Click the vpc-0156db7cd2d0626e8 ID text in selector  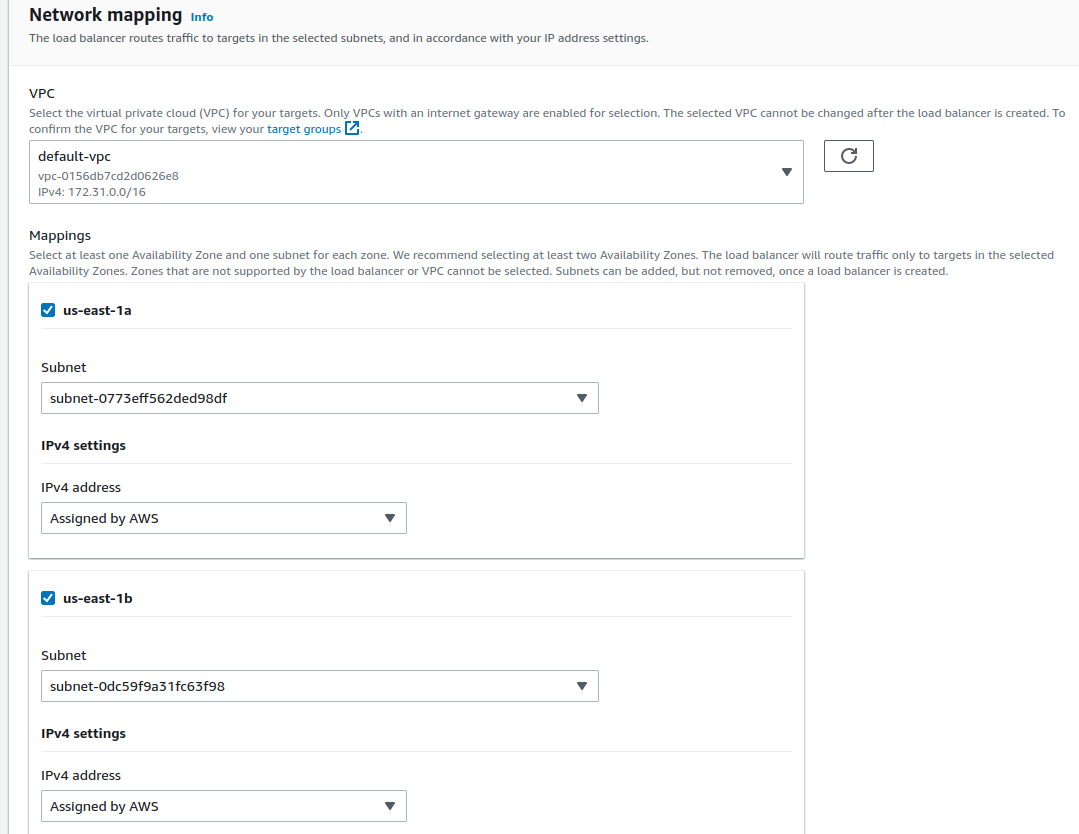pyautogui.click(x=108, y=176)
